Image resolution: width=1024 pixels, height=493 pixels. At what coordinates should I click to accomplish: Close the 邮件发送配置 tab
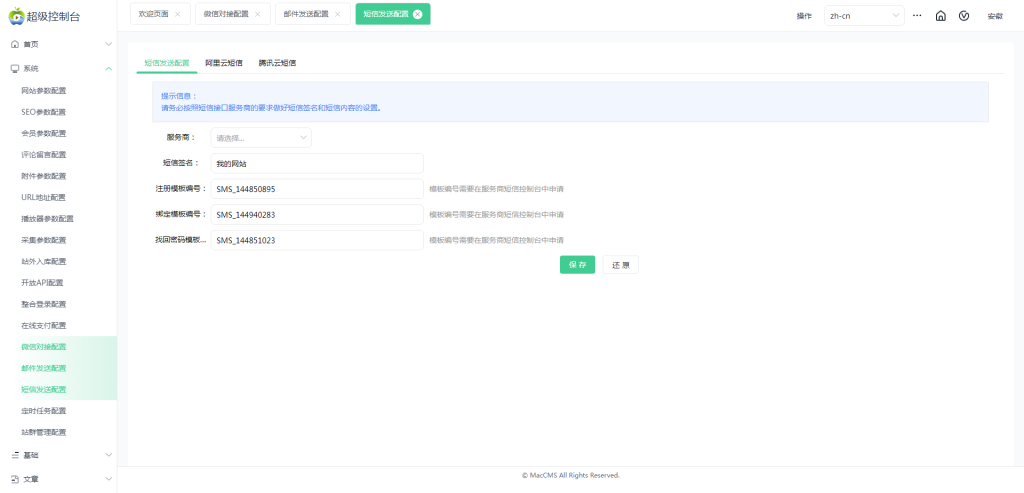coord(337,14)
